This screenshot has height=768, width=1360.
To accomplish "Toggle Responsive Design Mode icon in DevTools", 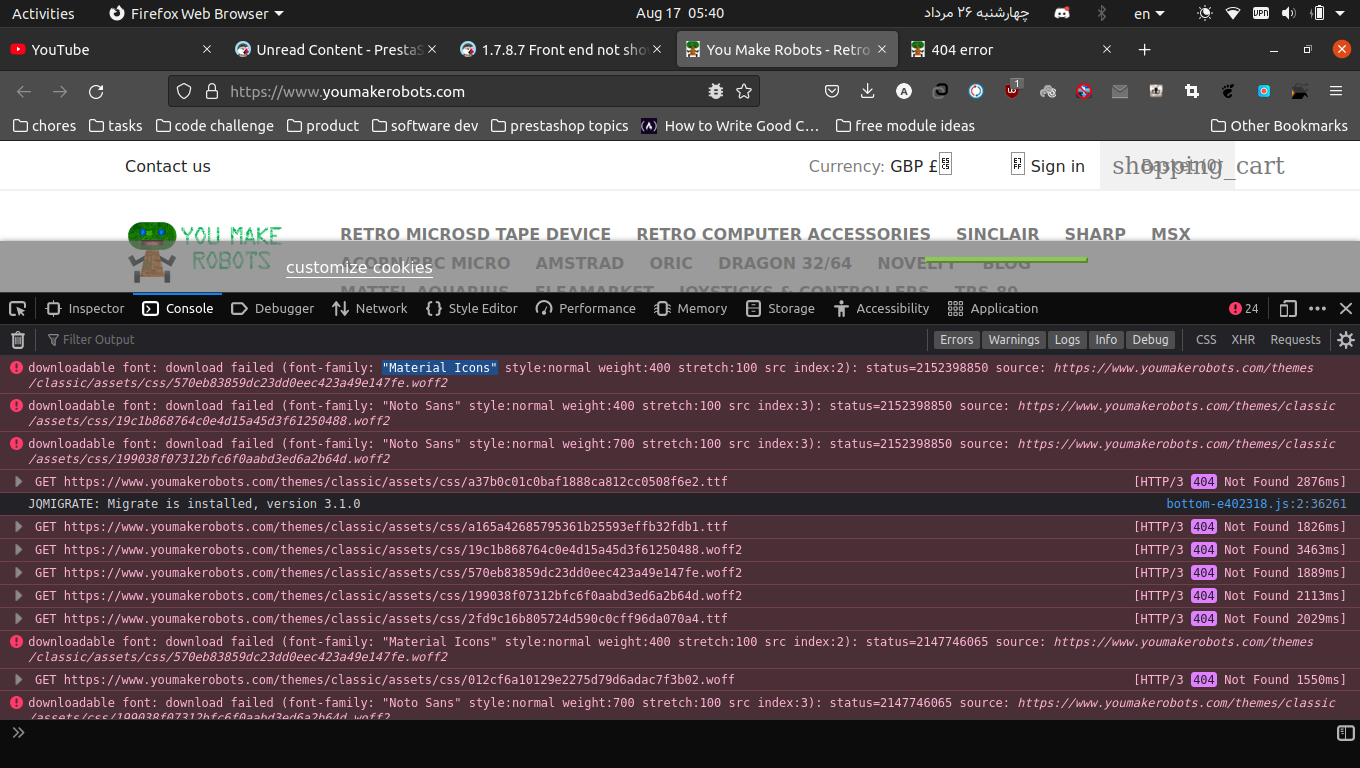I will coord(1288,308).
